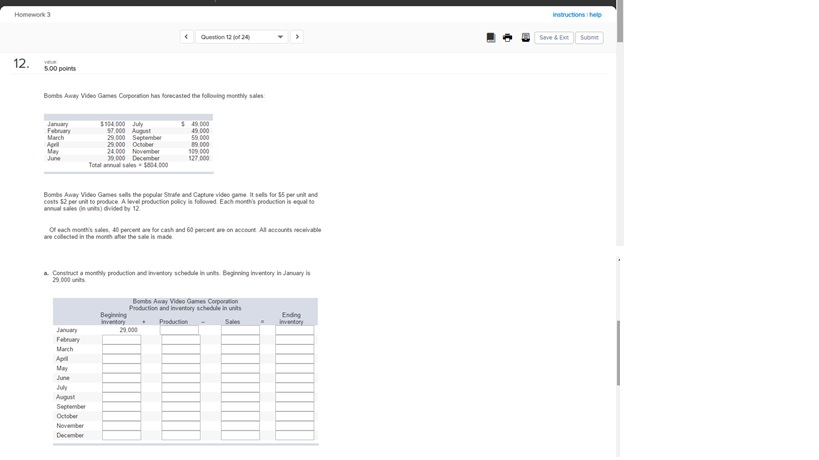819x460 pixels.
Task: Click July Production input field
Action: click(181, 387)
